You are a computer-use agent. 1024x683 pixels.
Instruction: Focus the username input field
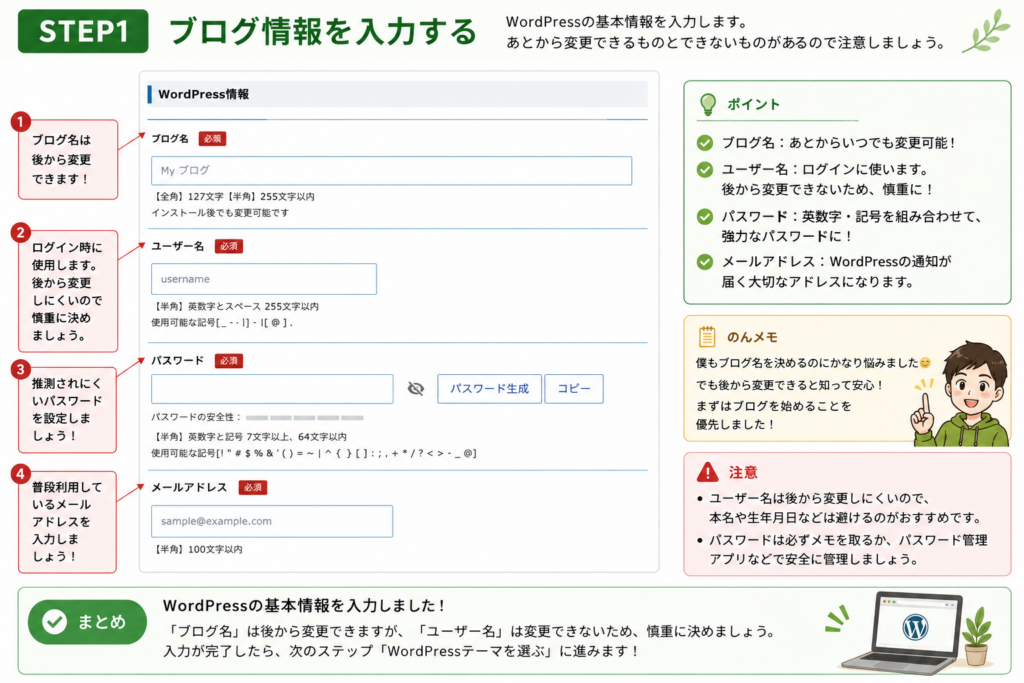[264, 279]
